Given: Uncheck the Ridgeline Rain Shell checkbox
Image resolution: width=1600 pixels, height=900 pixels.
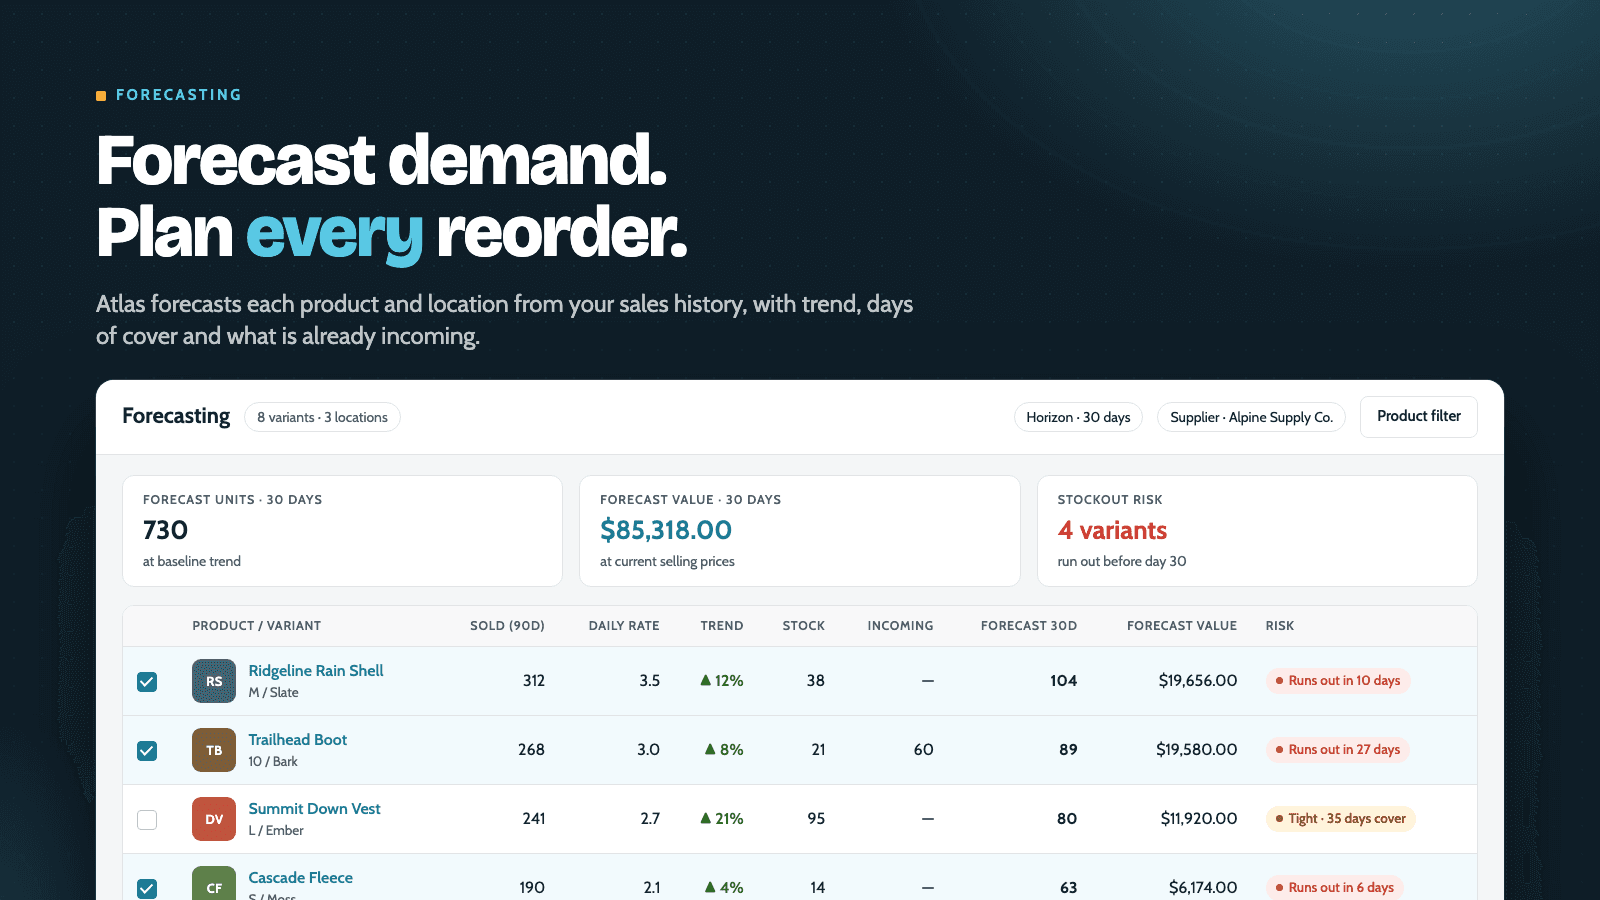Looking at the screenshot, I should point(147,682).
